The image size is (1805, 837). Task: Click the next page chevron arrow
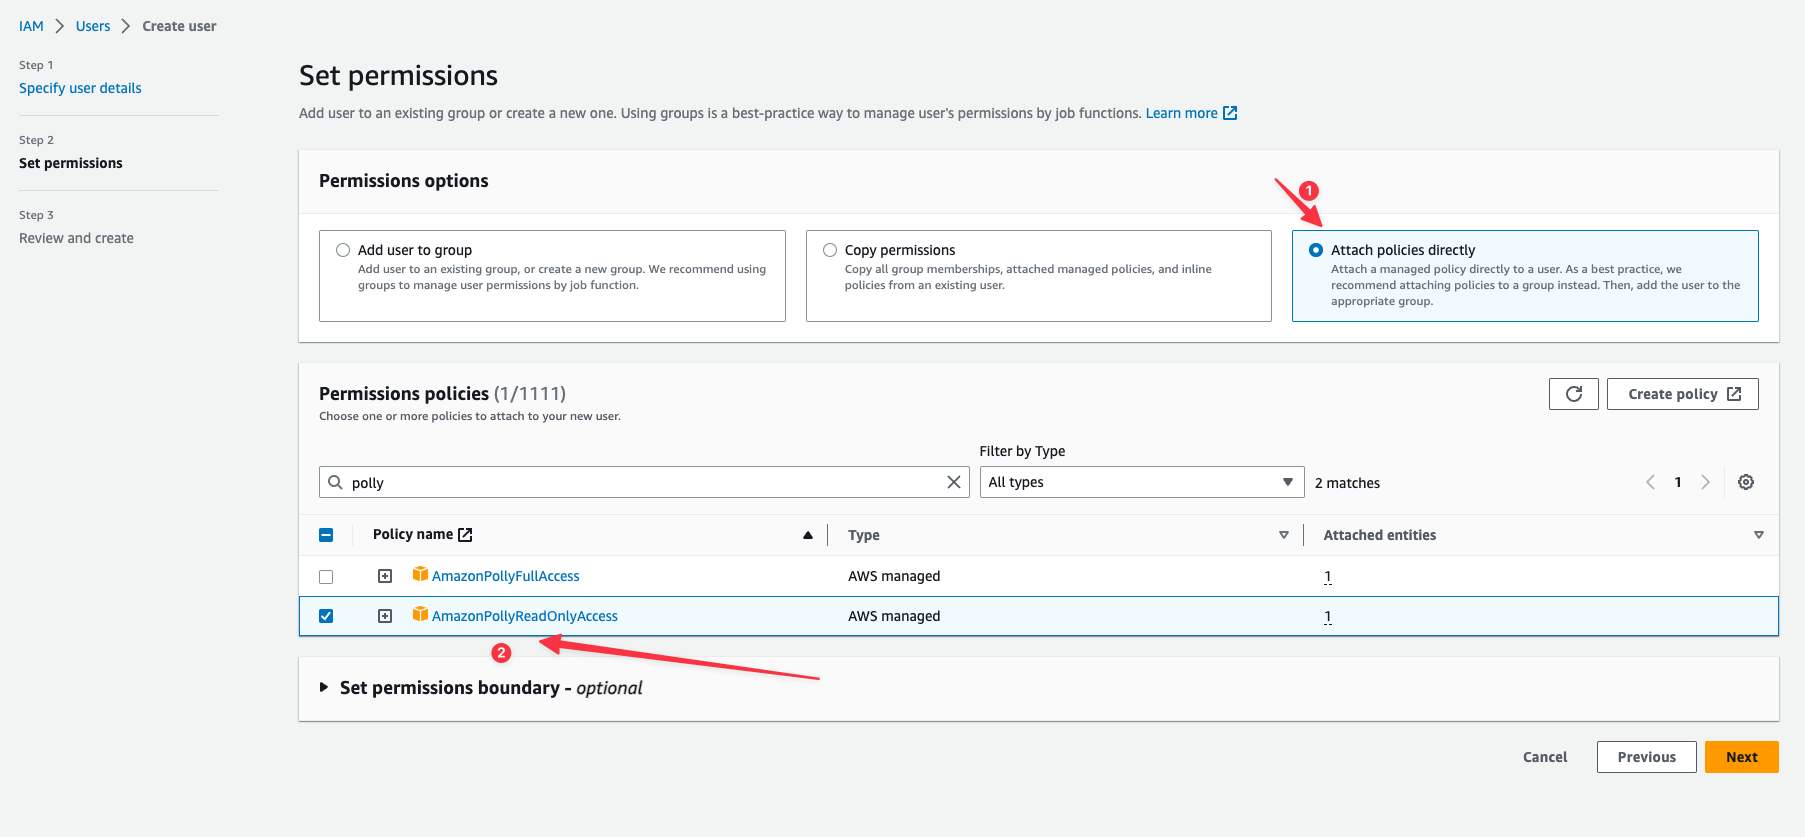click(1705, 482)
